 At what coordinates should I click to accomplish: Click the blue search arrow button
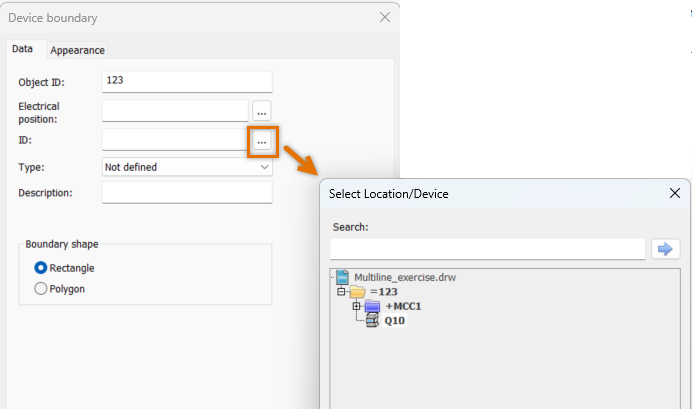click(x=666, y=249)
